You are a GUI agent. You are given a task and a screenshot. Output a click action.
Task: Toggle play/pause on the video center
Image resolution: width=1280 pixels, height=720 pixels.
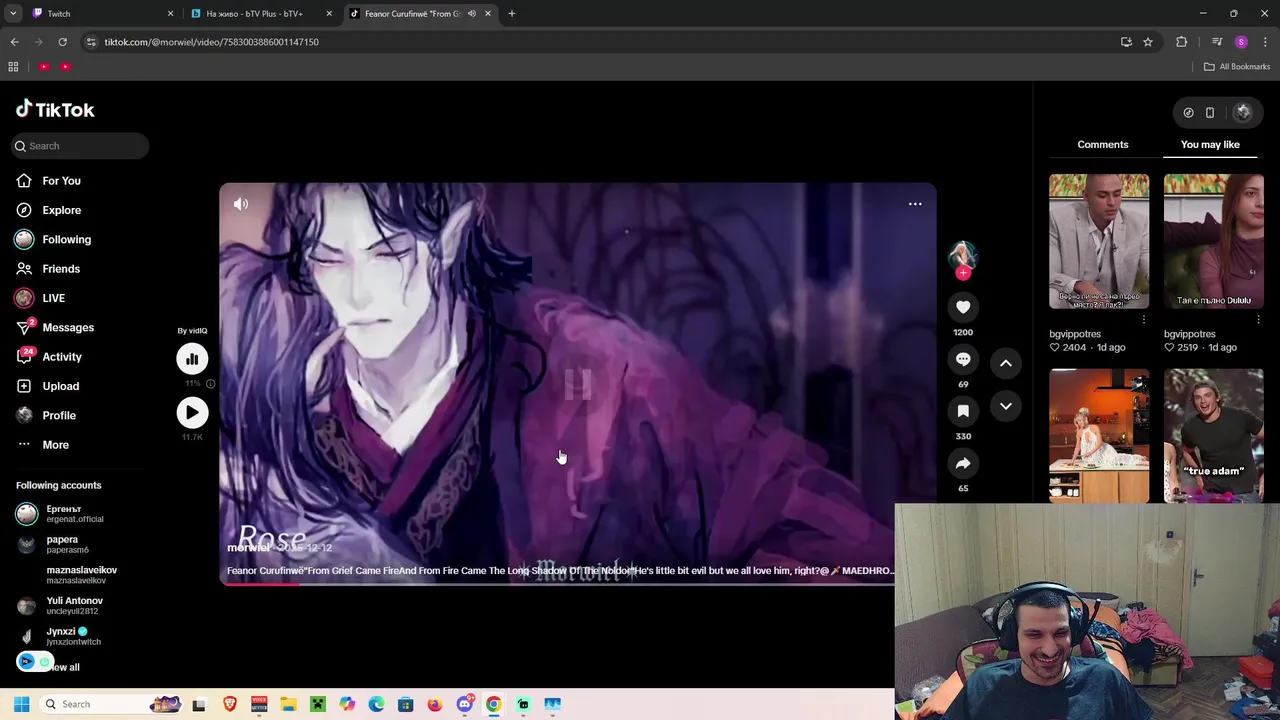pyautogui.click(x=578, y=384)
